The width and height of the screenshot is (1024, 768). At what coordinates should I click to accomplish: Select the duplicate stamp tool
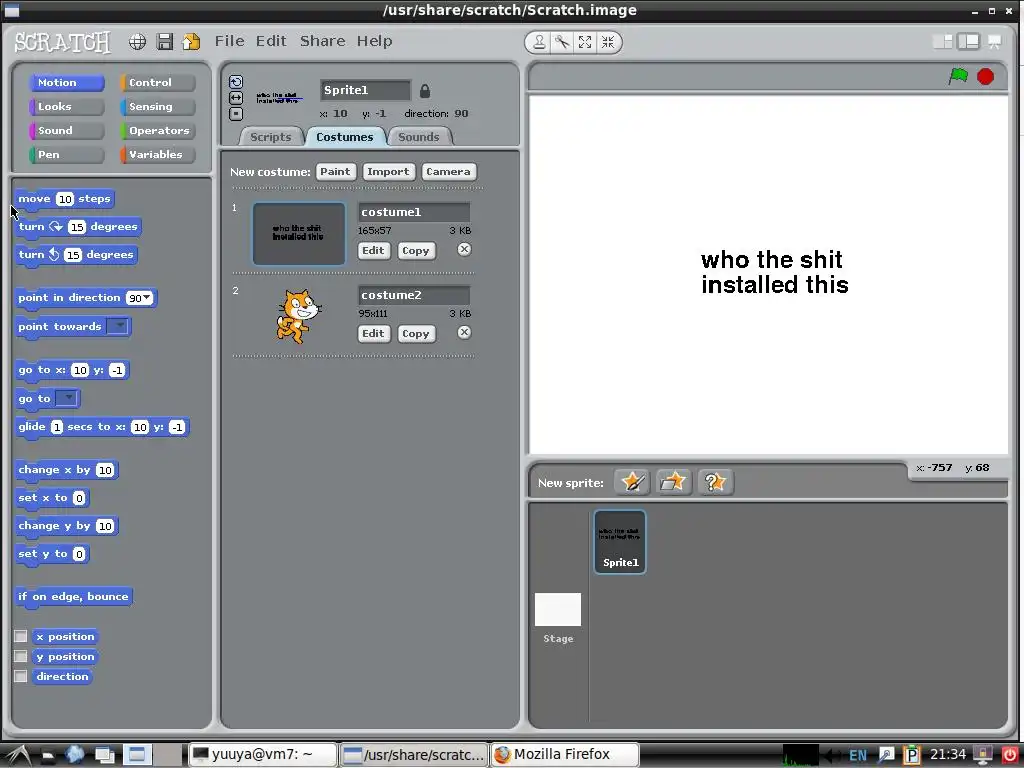click(539, 42)
